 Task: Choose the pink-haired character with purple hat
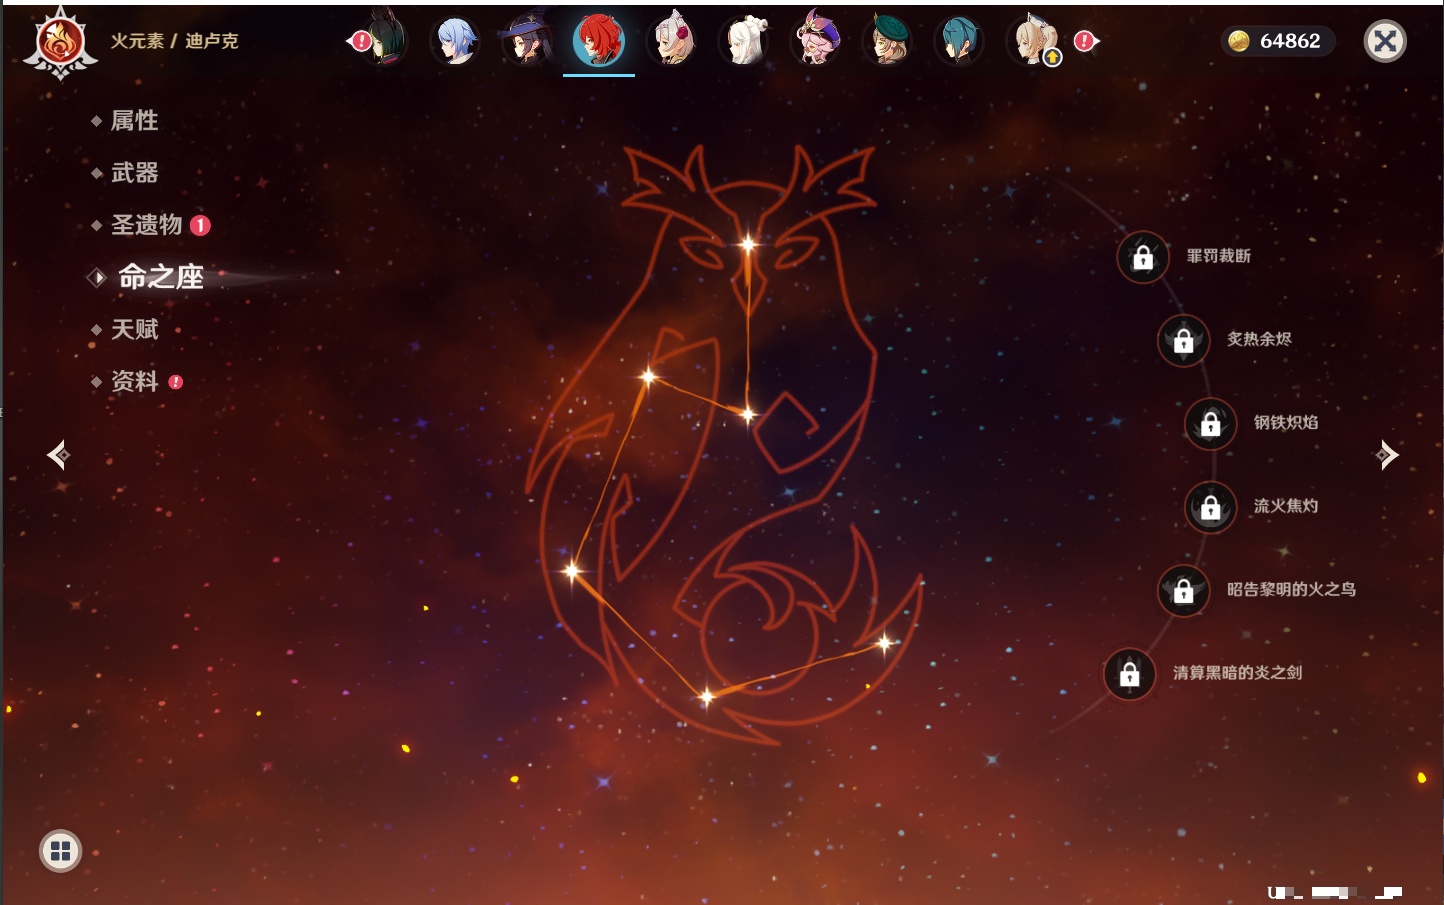coord(816,42)
